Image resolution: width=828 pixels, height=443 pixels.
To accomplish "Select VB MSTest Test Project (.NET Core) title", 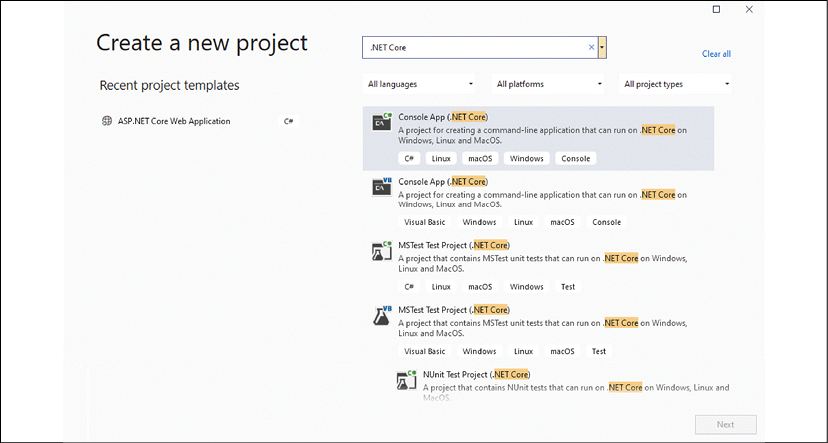I will 454,310.
